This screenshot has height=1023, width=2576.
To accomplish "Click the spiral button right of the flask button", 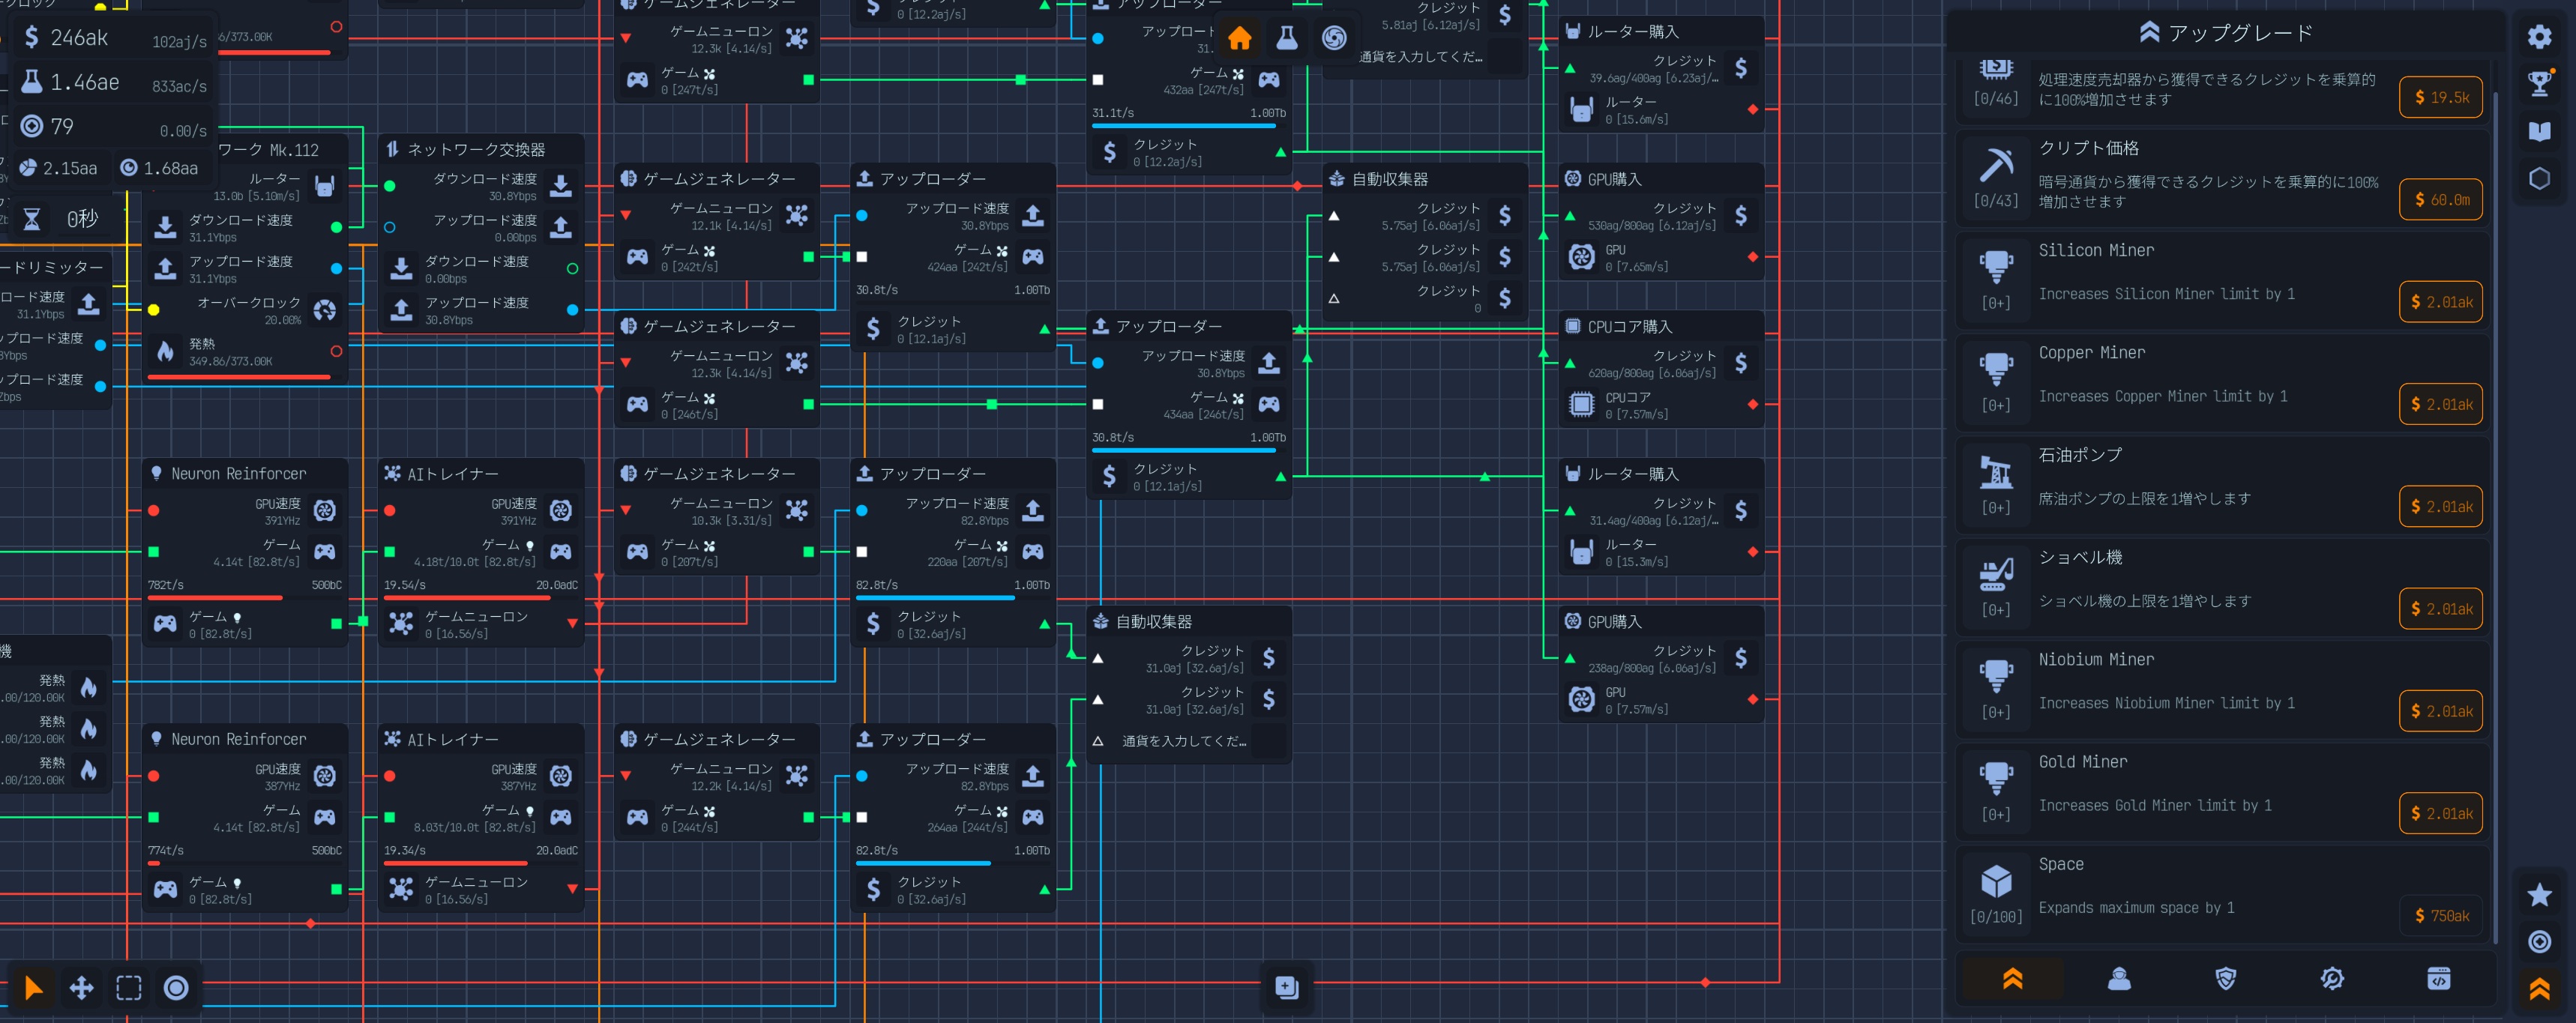I will tap(1334, 38).
